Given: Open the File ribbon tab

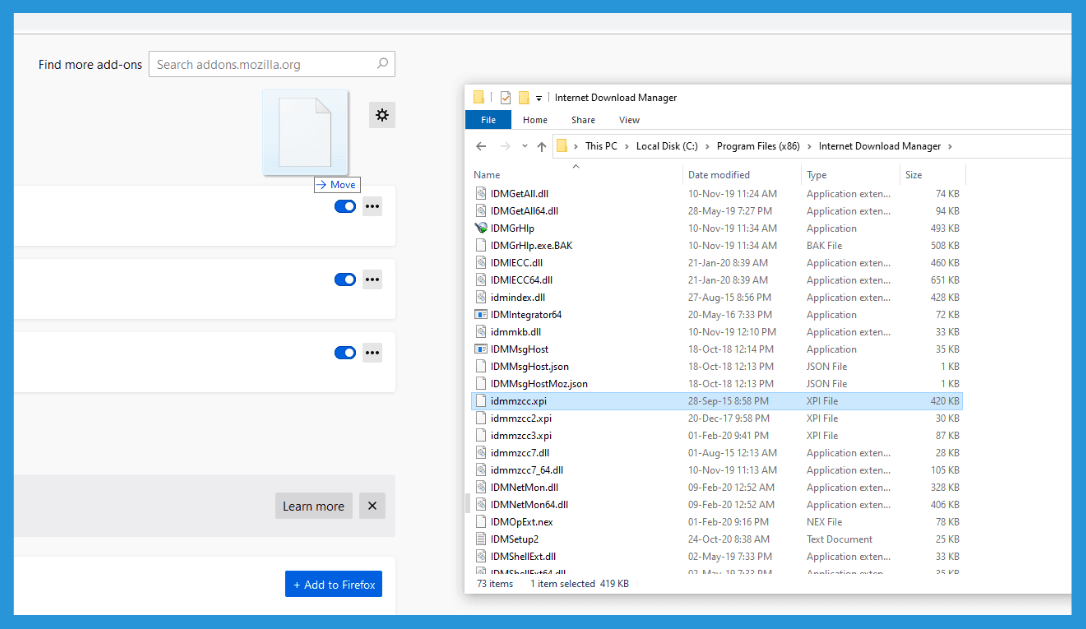Looking at the screenshot, I should pyautogui.click(x=488, y=120).
